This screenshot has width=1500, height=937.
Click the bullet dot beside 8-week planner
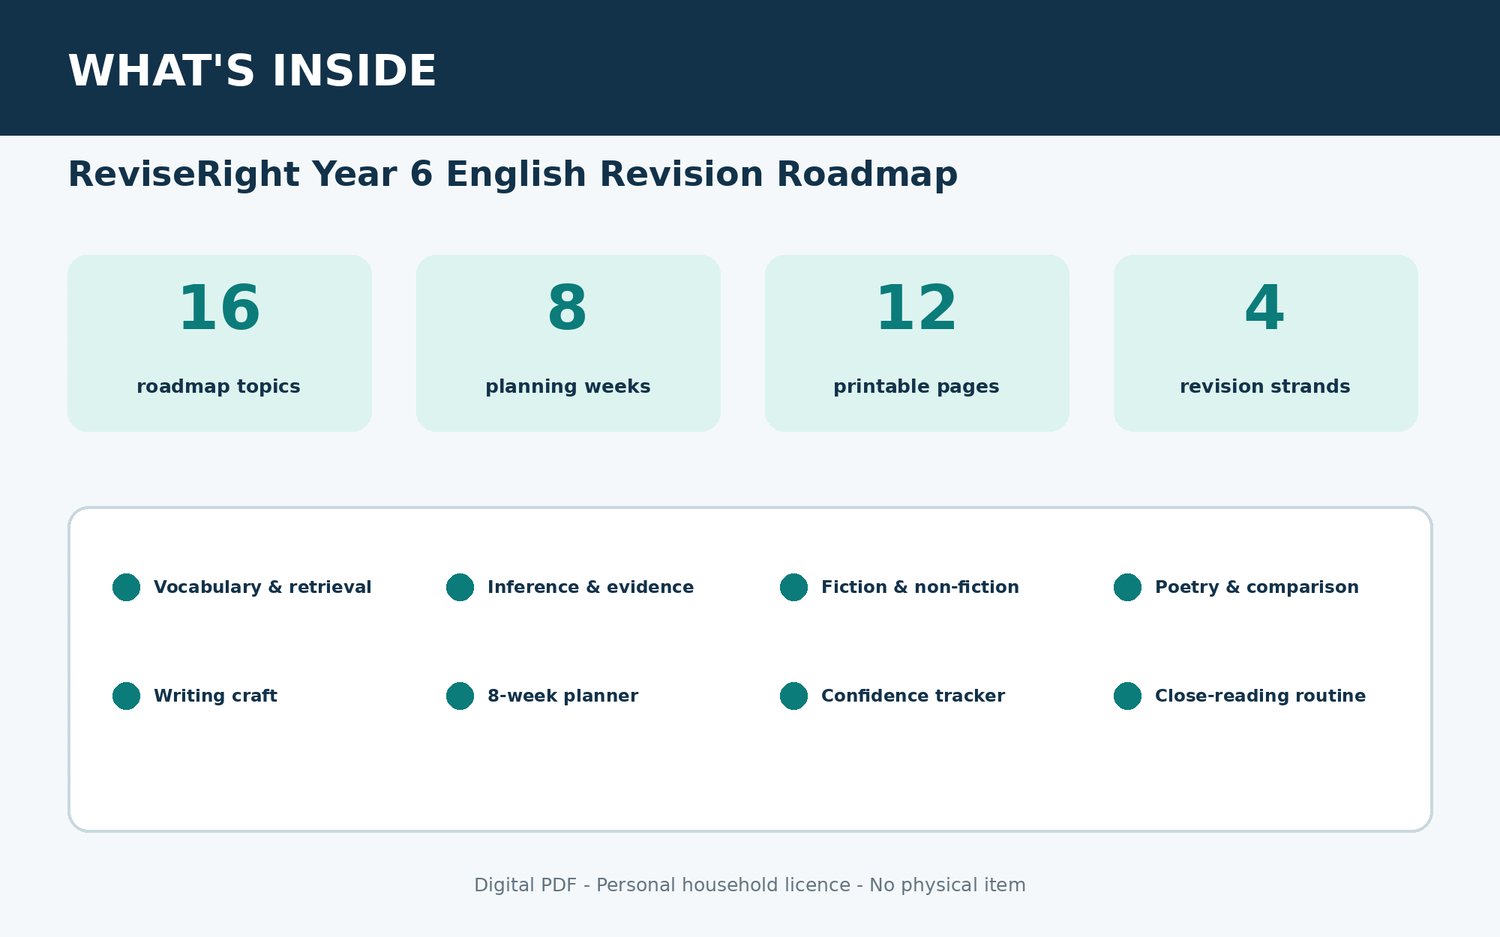click(460, 696)
